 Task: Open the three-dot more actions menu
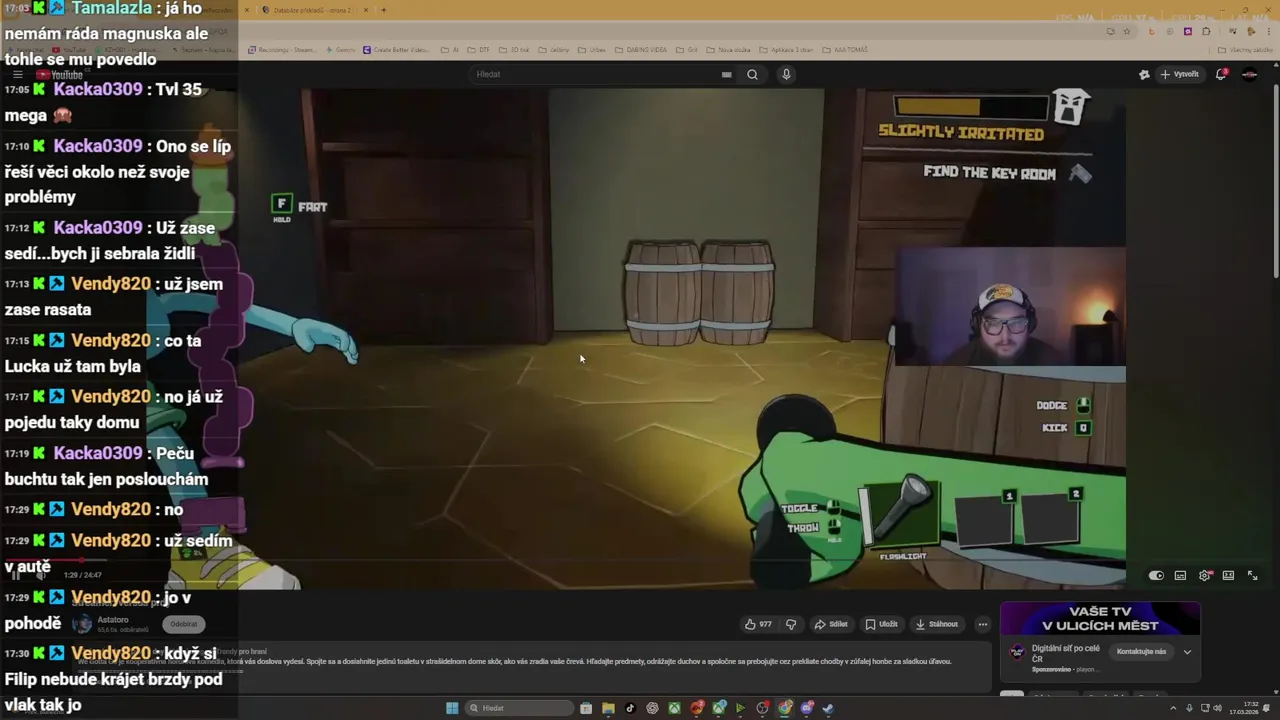click(982, 624)
